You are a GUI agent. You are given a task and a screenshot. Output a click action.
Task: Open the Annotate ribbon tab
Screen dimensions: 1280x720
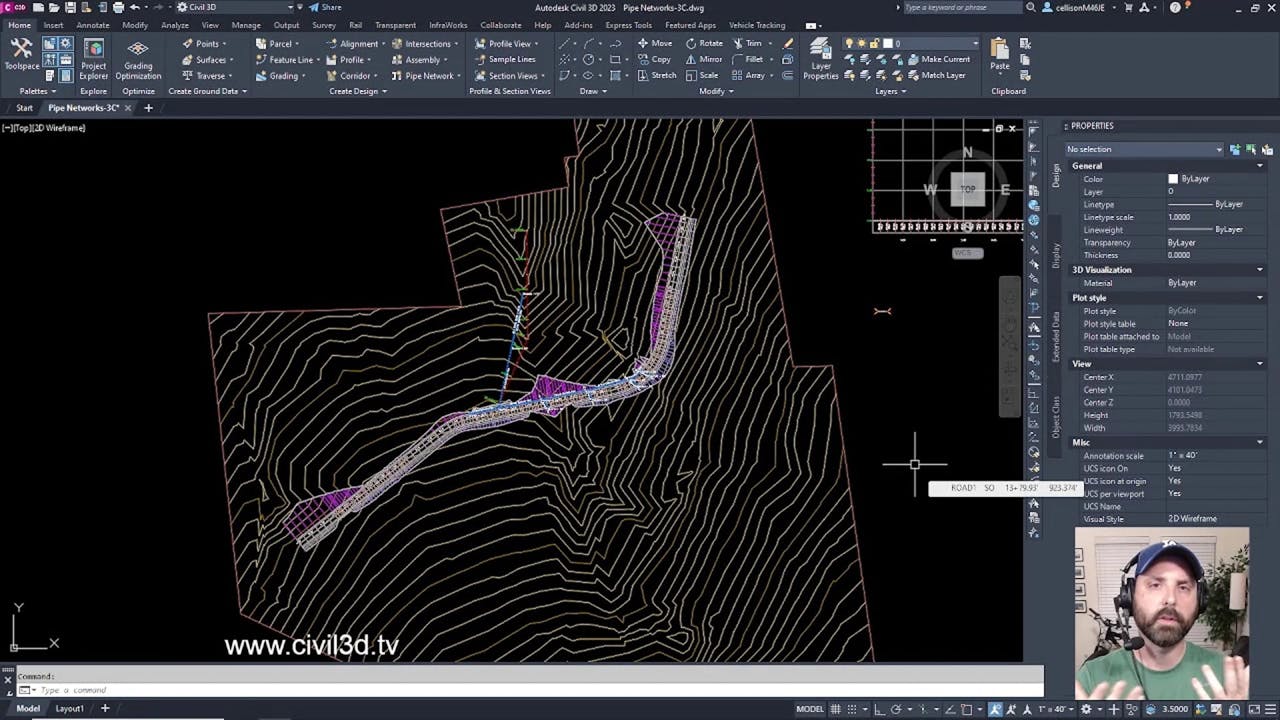pyautogui.click(x=93, y=25)
